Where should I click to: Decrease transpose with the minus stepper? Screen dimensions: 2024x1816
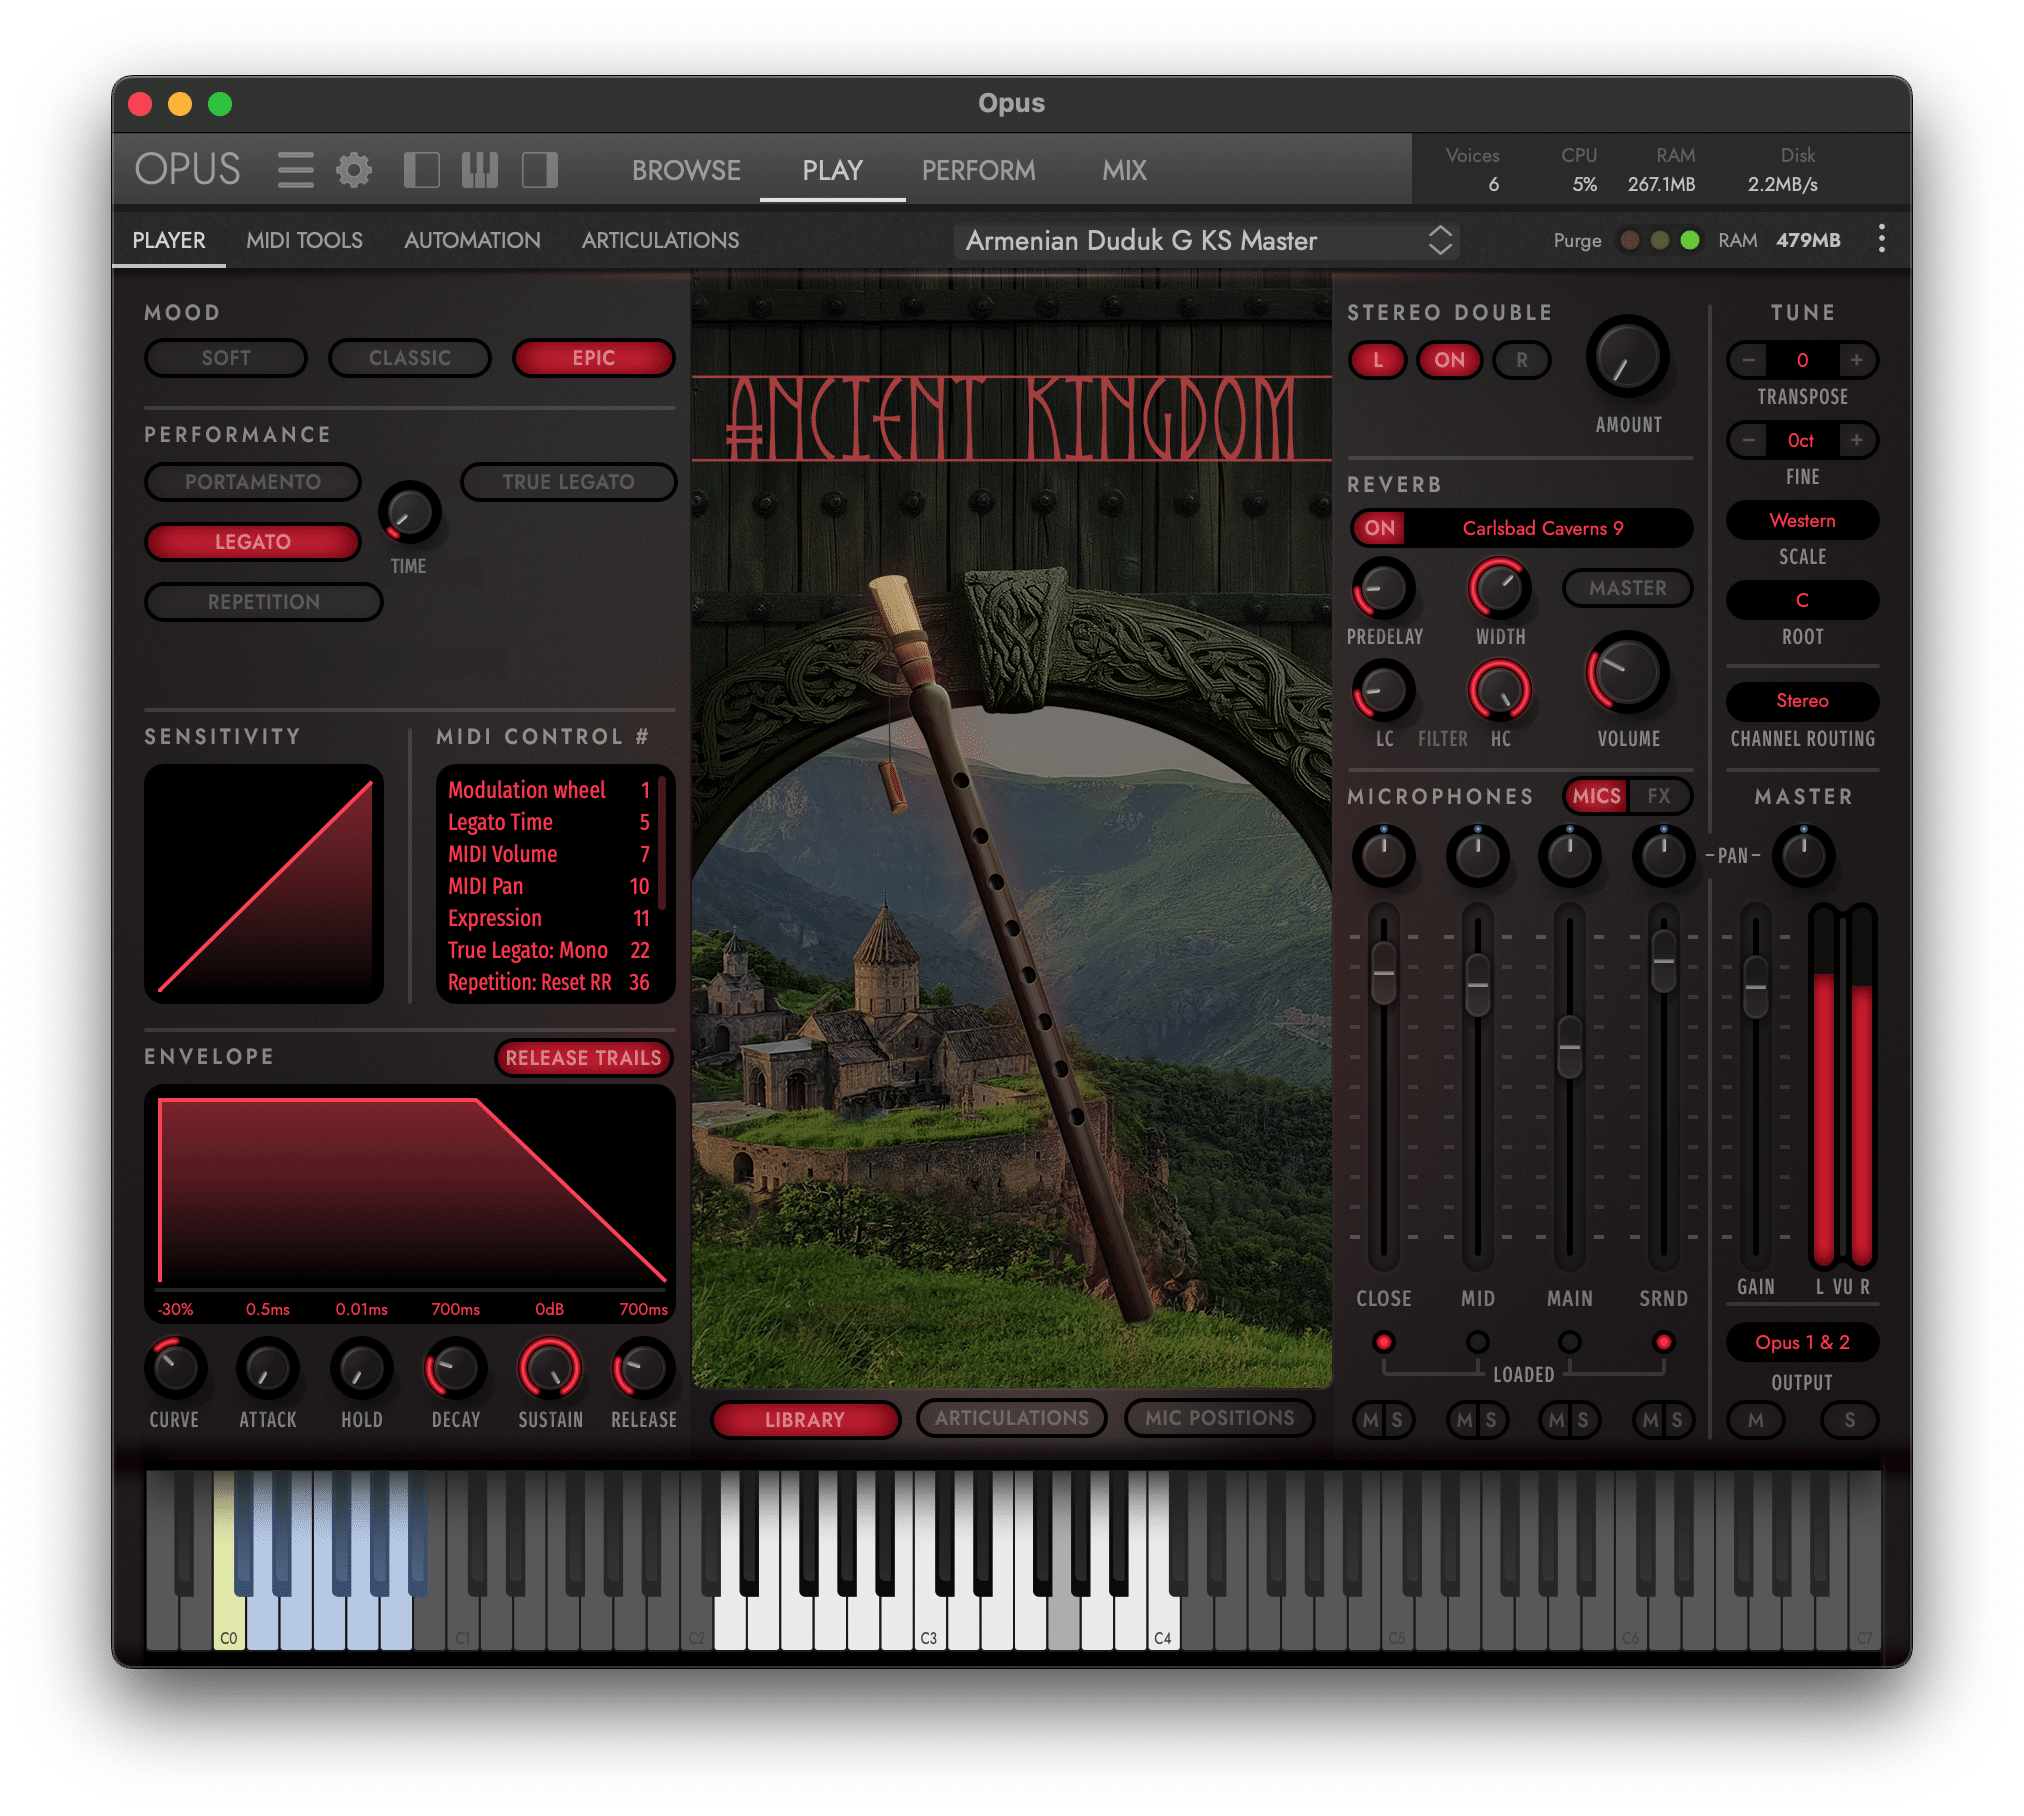click(x=1748, y=360)
